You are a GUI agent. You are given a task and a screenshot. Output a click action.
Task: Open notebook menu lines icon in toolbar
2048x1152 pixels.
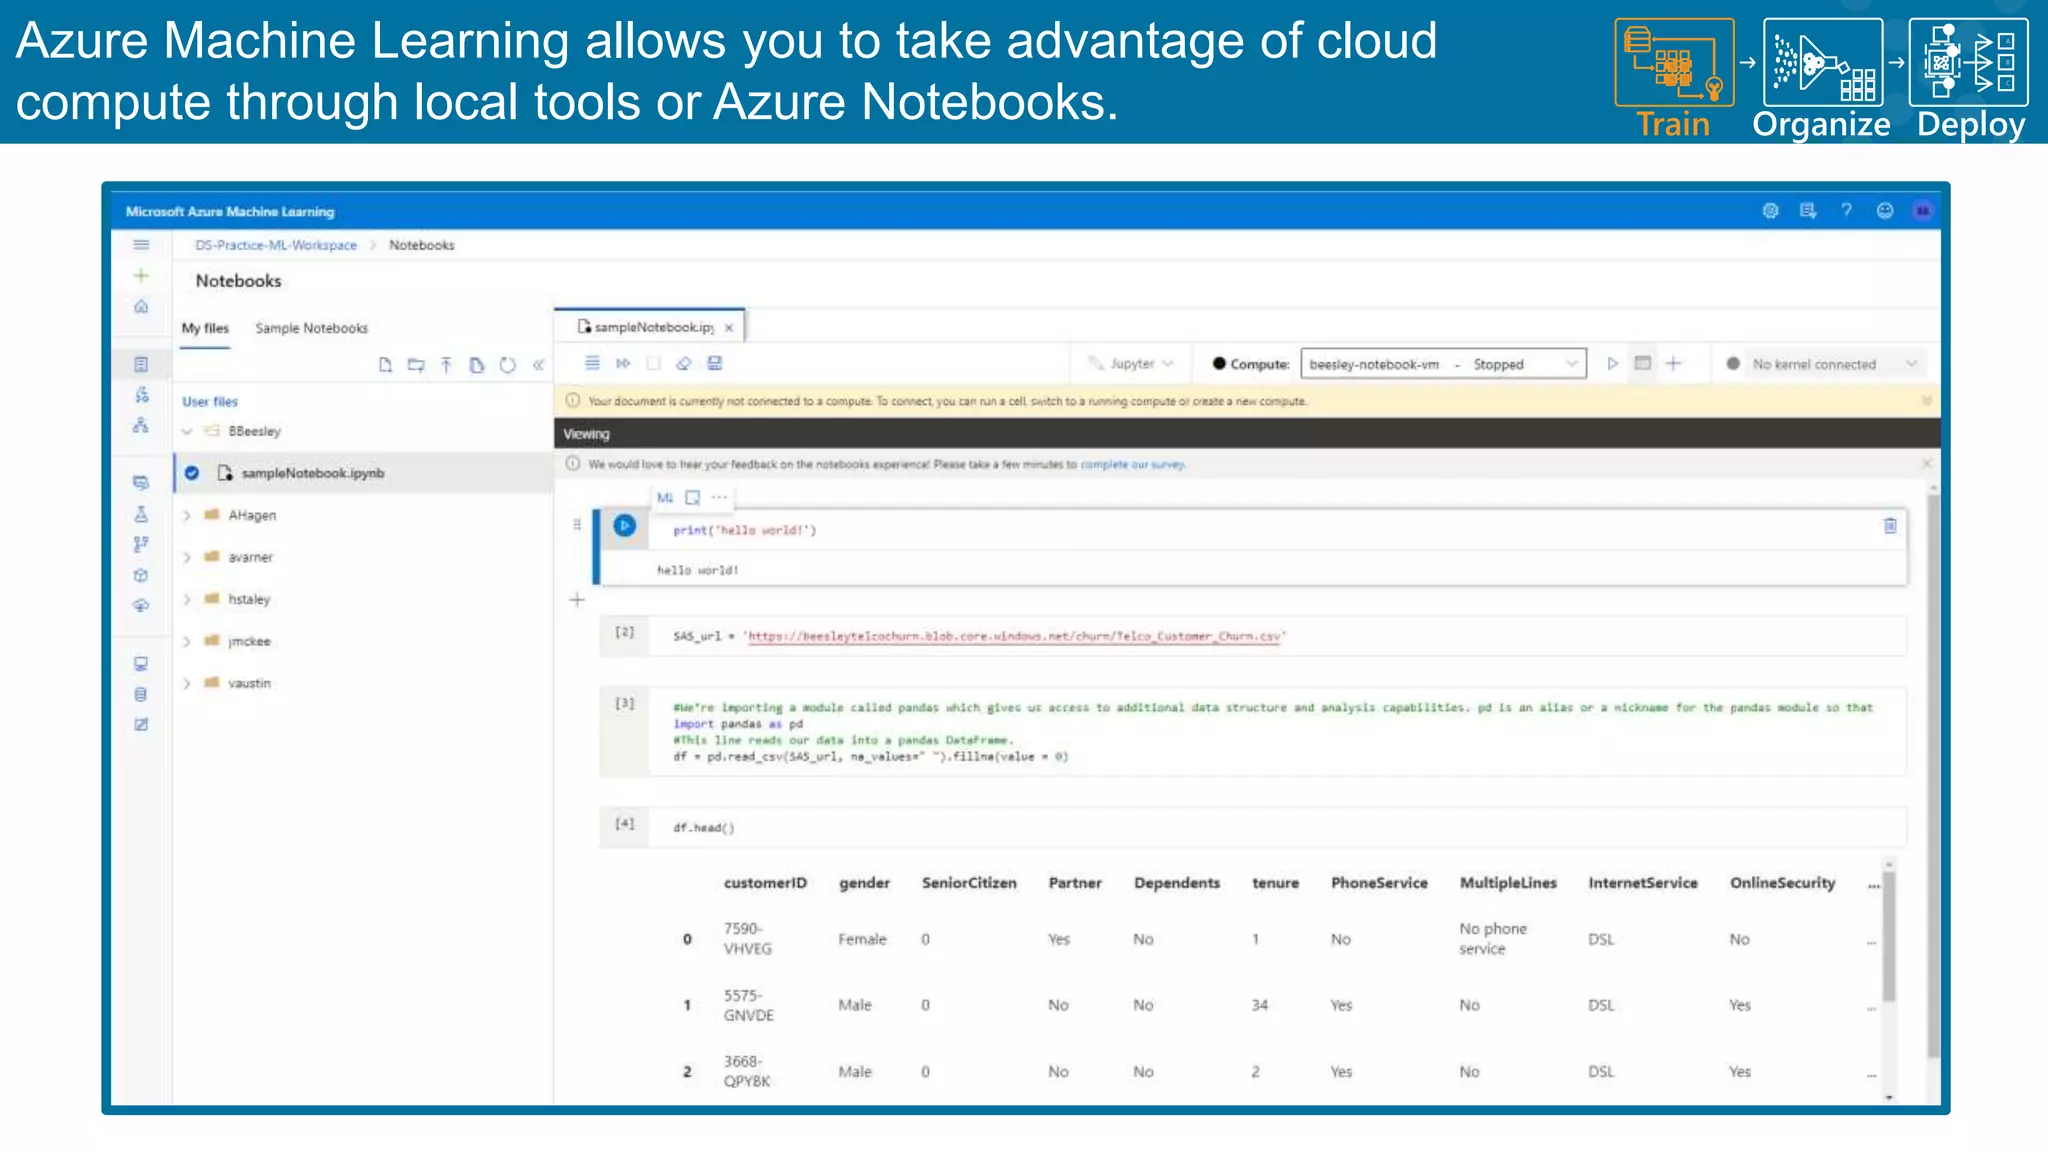[592, 363]
